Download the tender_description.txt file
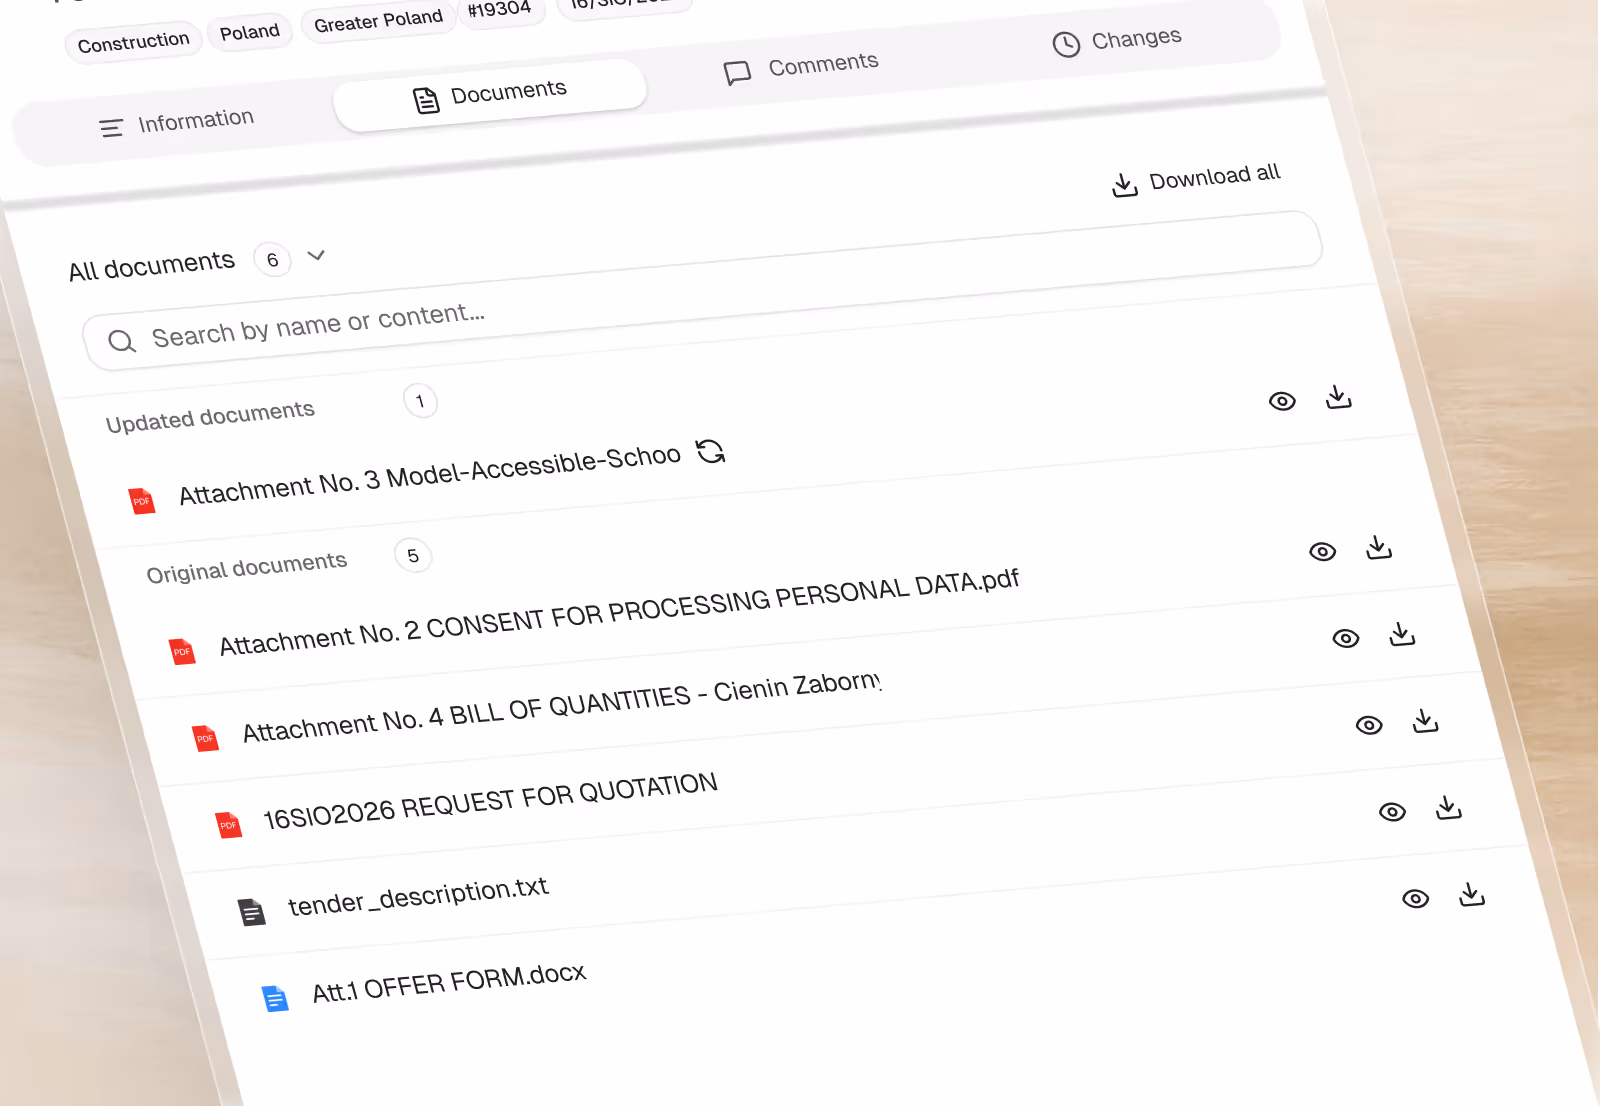Screen dimensions: 1600x1106 pyautogui.click(x=1448, y=807)
